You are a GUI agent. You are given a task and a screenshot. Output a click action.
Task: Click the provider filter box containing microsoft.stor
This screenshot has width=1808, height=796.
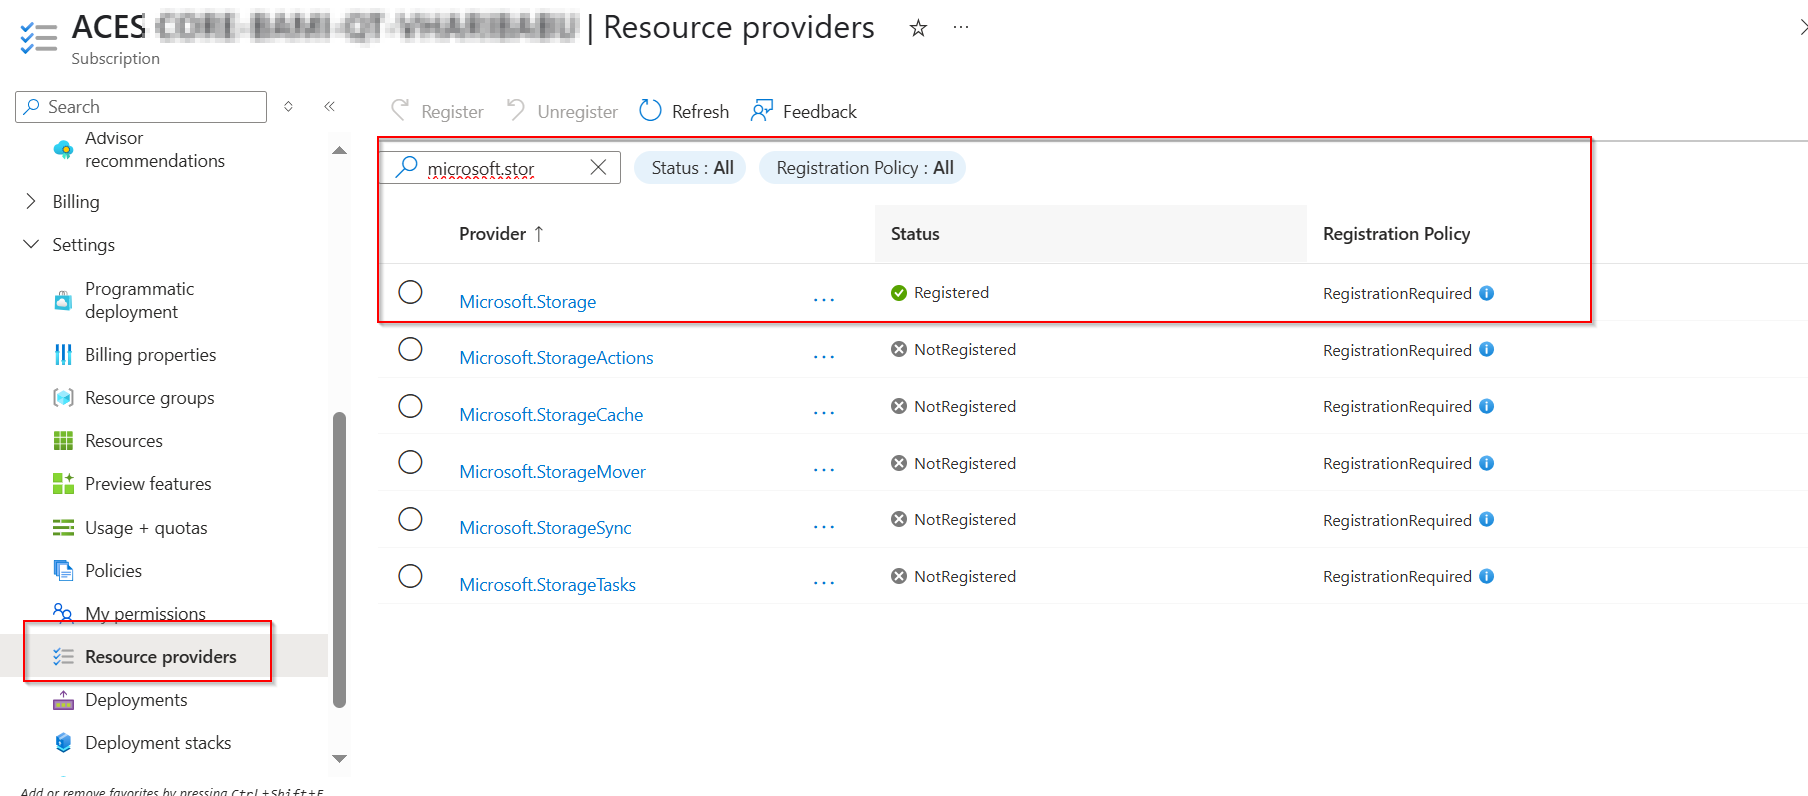coord(500,168)
